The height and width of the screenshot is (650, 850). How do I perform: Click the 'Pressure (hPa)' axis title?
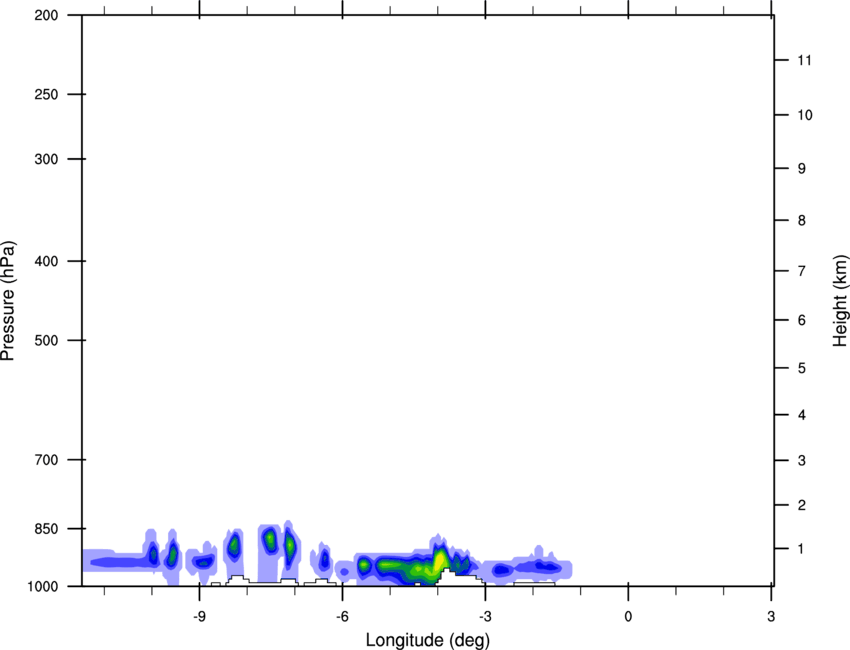(8, 301)
